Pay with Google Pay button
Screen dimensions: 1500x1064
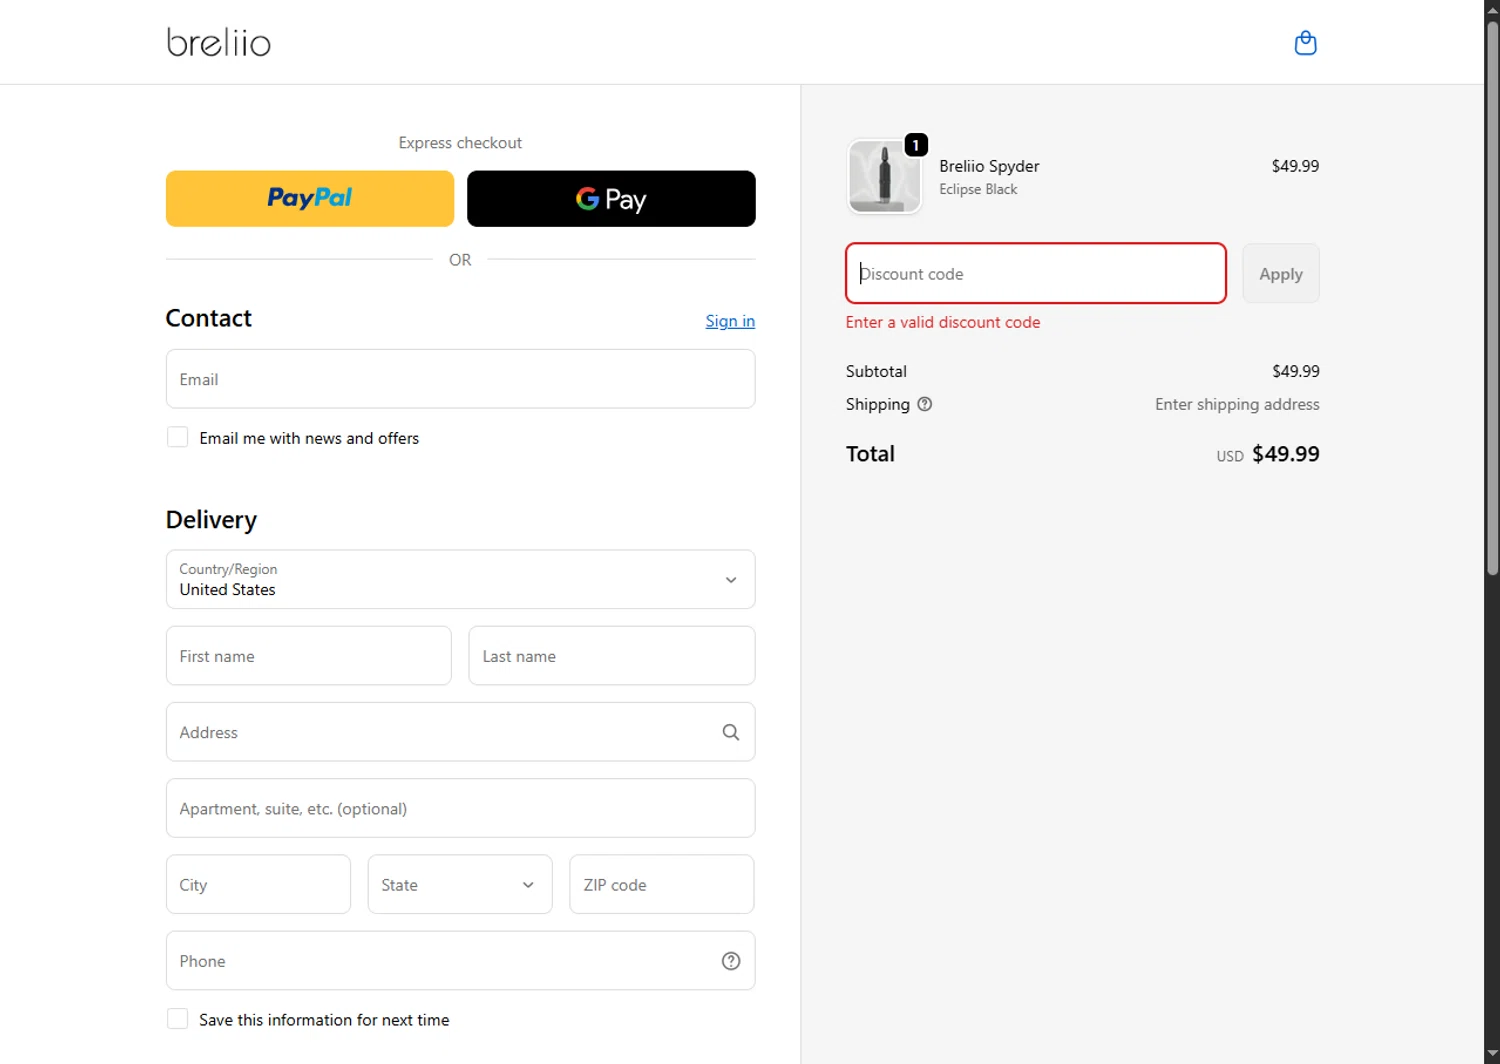tap(611, 198)
